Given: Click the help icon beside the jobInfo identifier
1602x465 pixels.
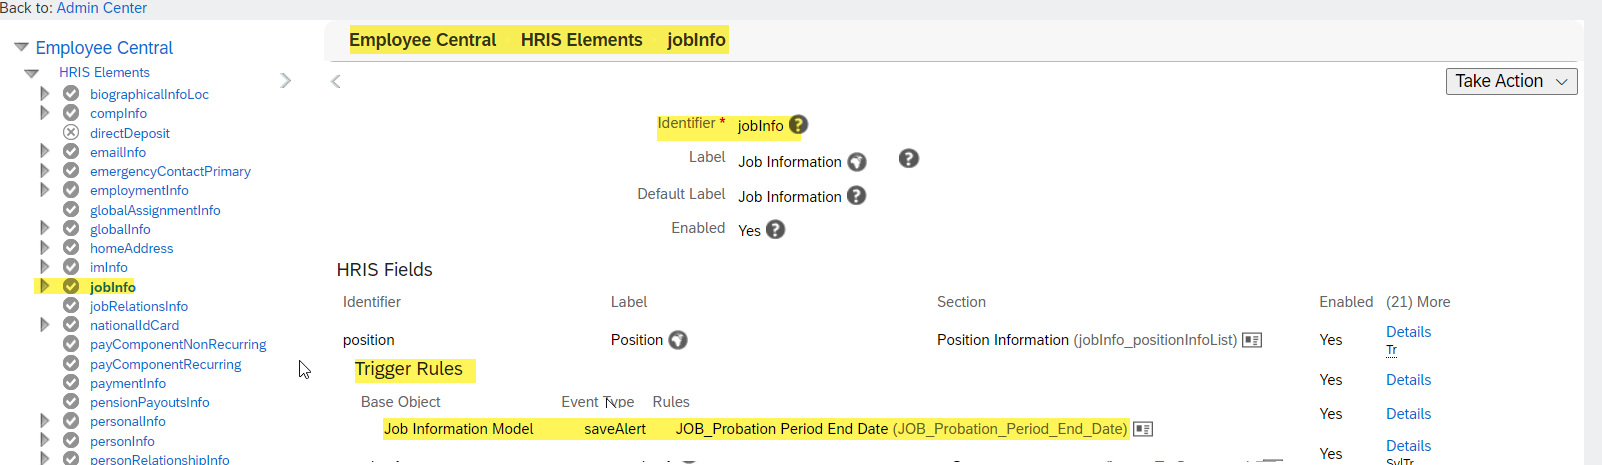Looking at the screenshot, I should point(798,125).
